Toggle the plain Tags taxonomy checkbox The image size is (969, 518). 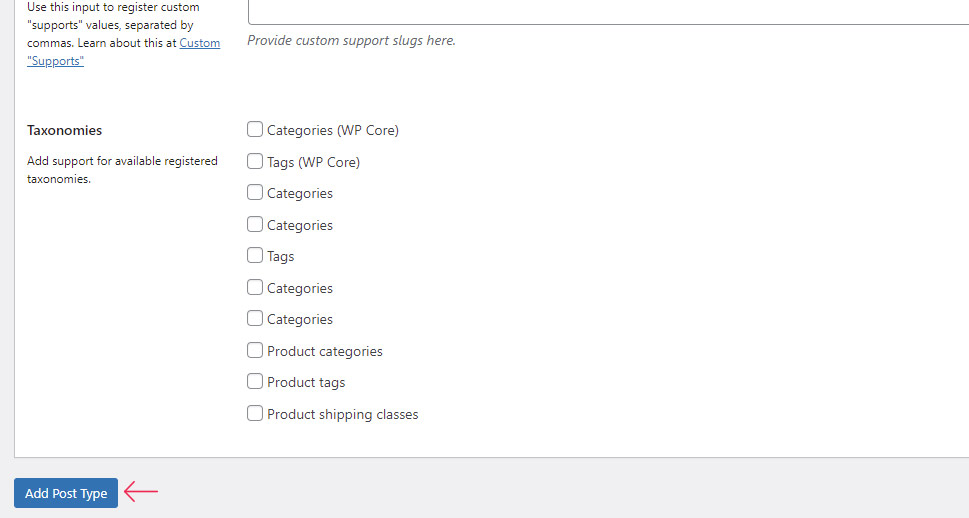click(x=255, y=256)
